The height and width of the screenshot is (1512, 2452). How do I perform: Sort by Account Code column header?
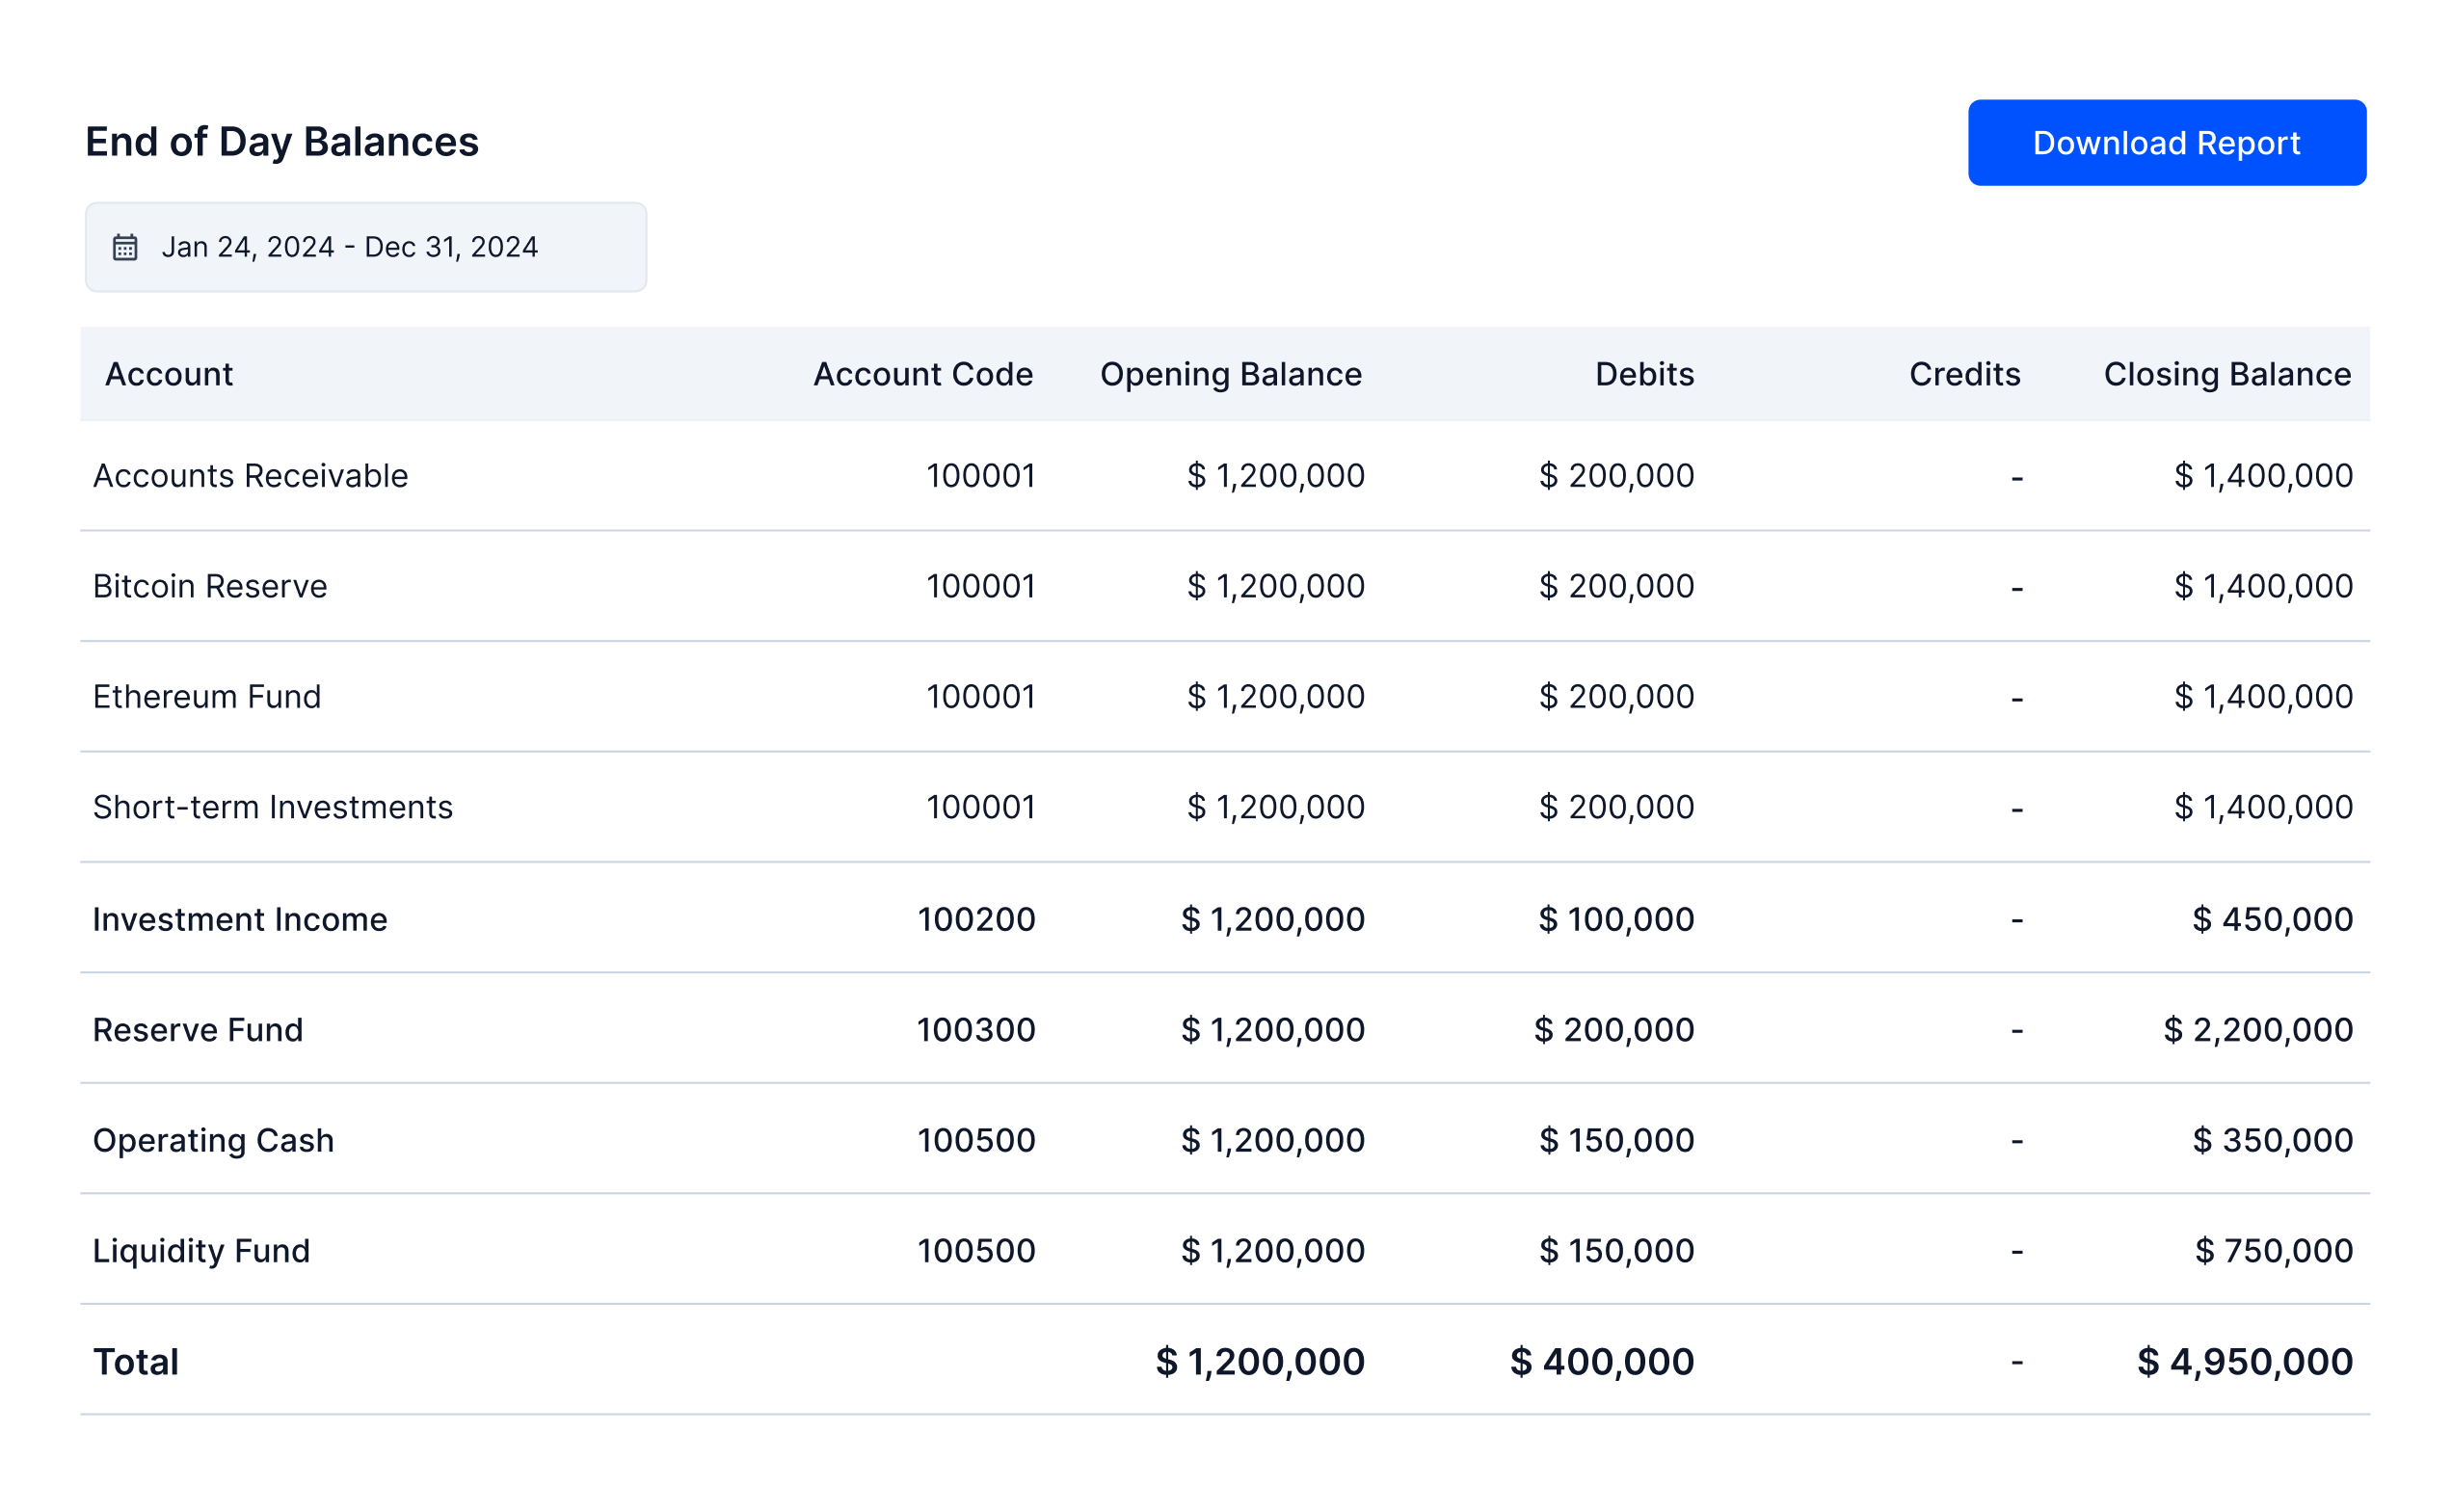tap(923, 374)
